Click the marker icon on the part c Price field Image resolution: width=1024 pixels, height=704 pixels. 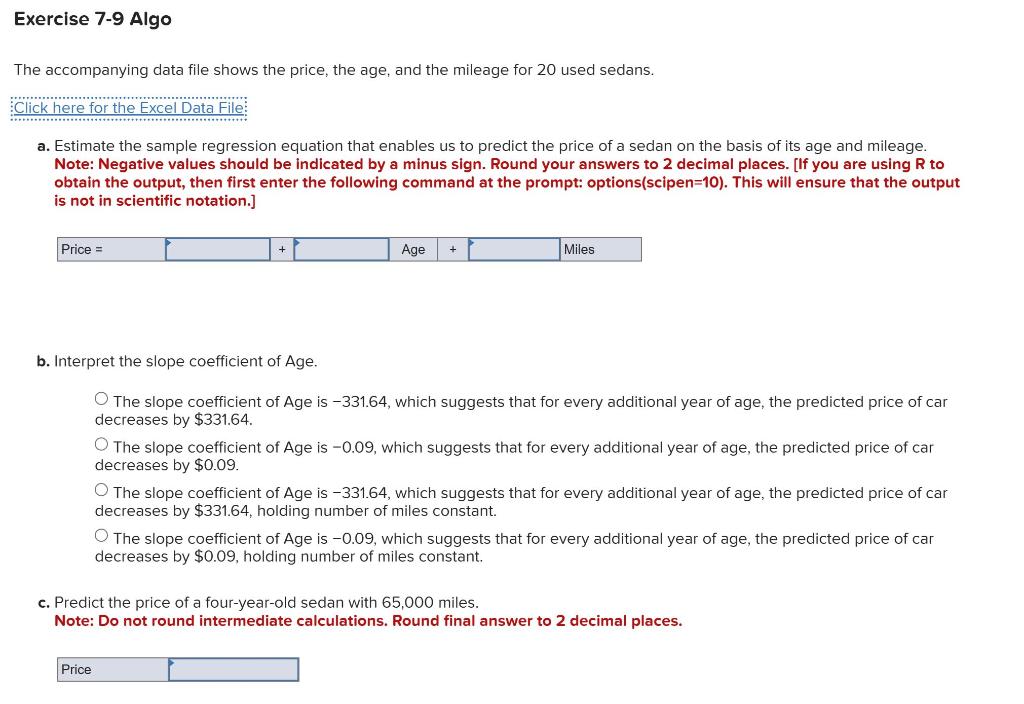pyautogui.click(x=172, y=663)
